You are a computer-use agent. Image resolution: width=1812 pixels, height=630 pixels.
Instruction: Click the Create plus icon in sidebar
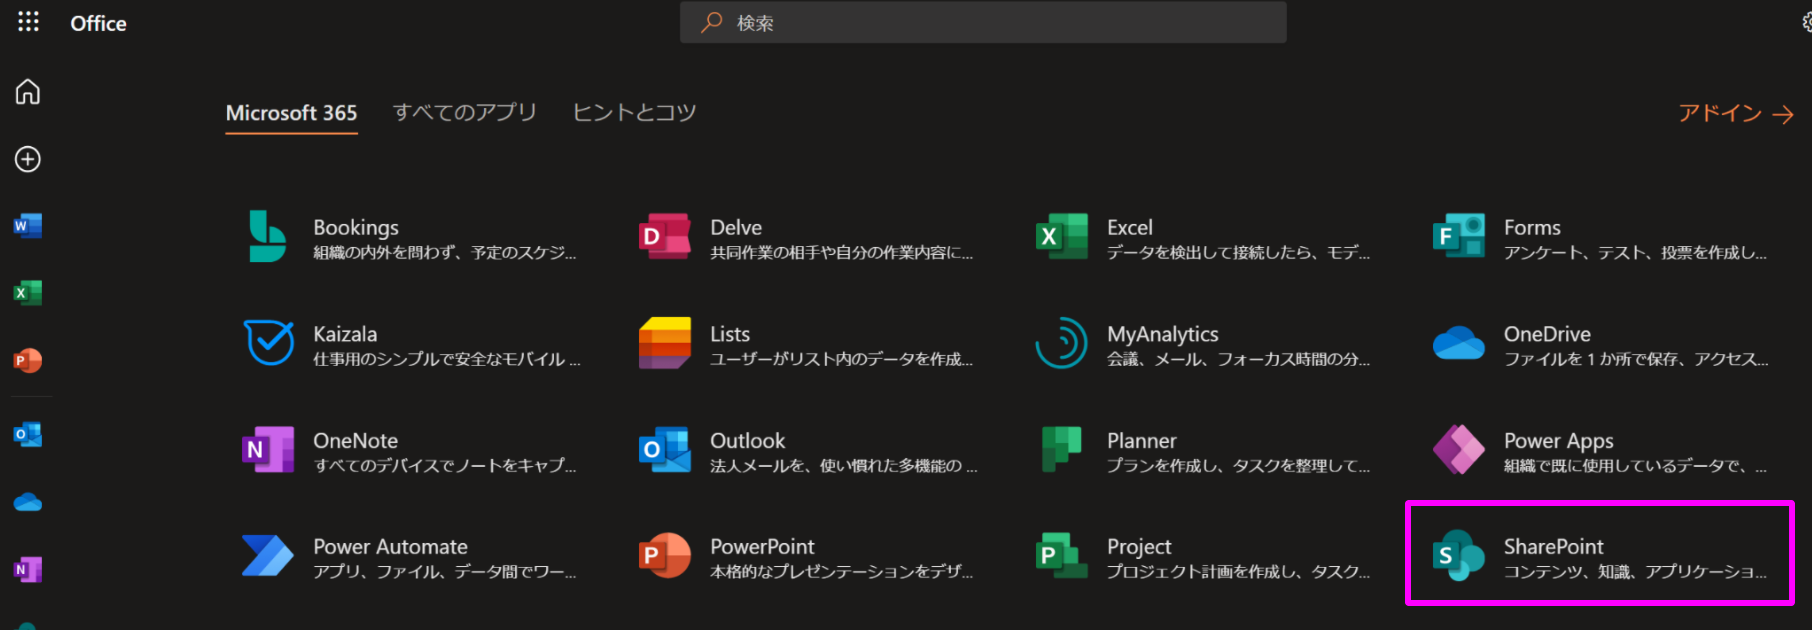click(x=28, y=159)
